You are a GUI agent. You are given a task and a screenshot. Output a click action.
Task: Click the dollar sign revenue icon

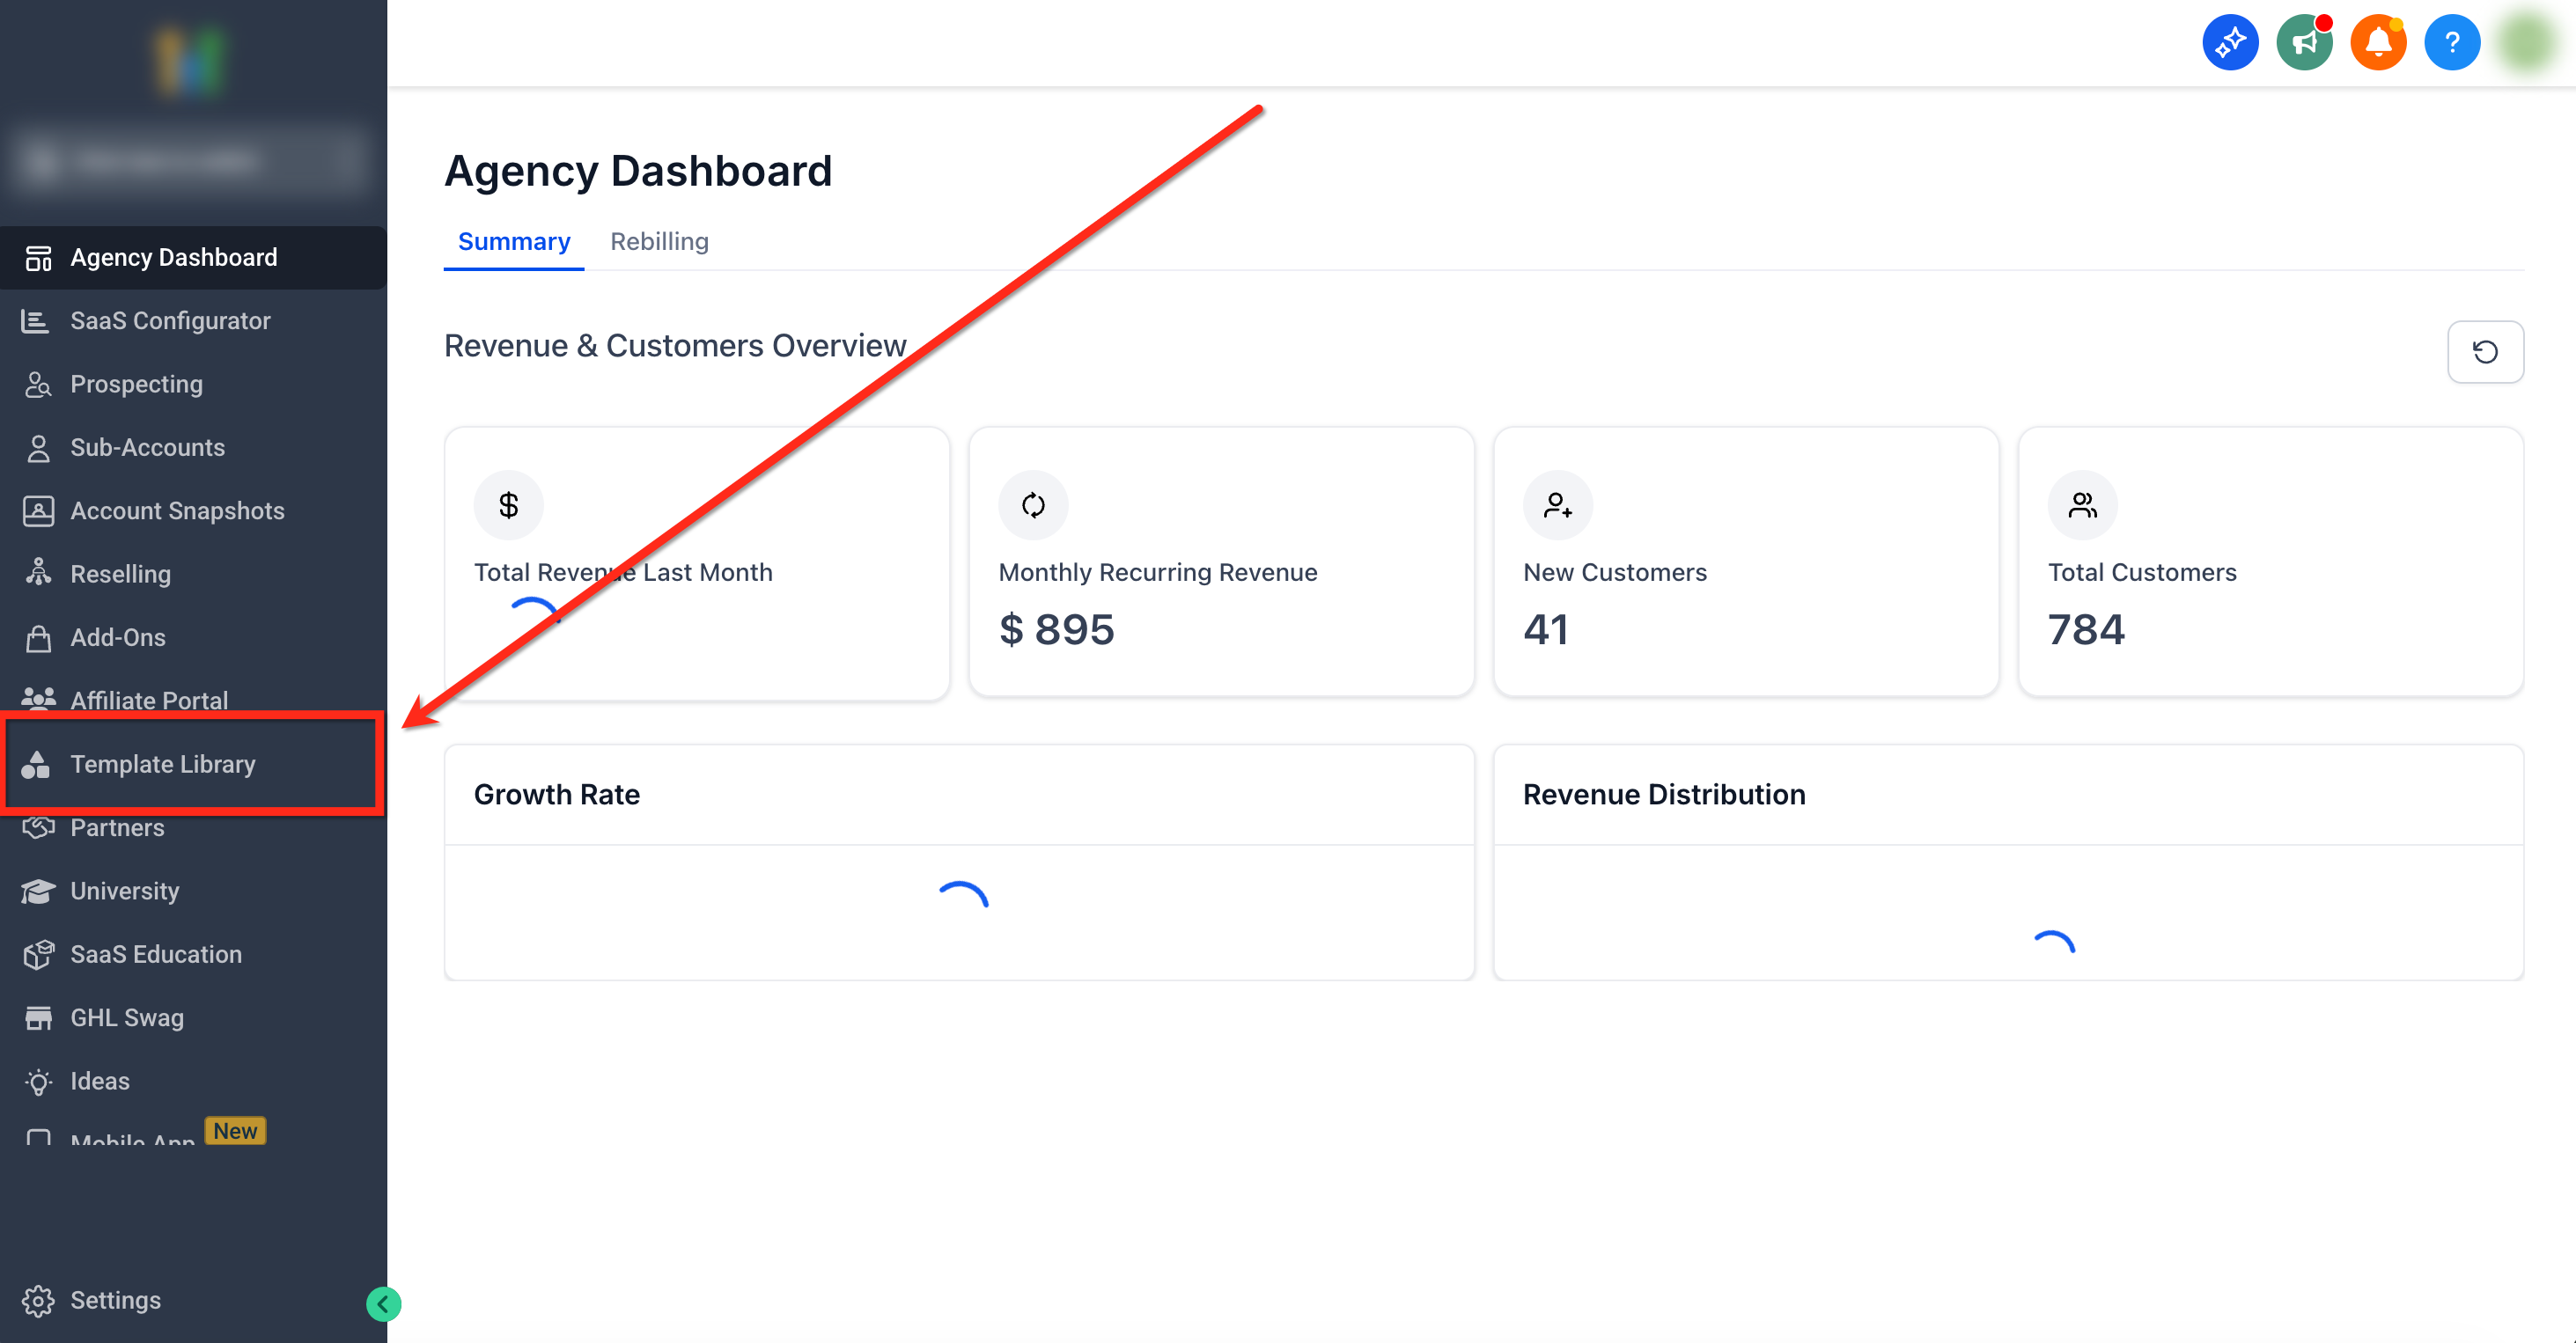508,505
